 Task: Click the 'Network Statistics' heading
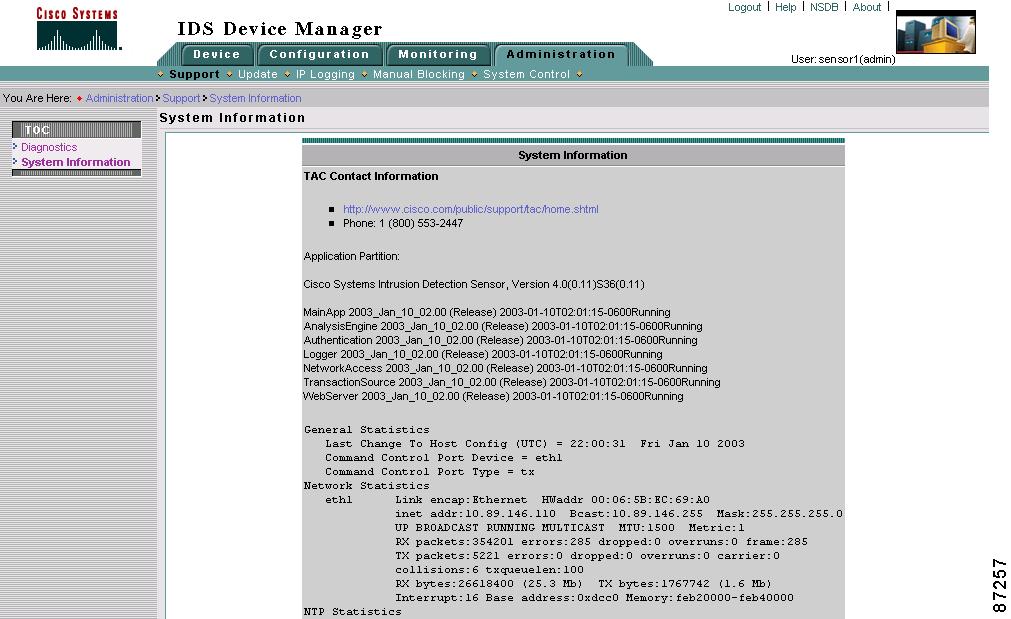pyautogui.click(x=366, y=486)
